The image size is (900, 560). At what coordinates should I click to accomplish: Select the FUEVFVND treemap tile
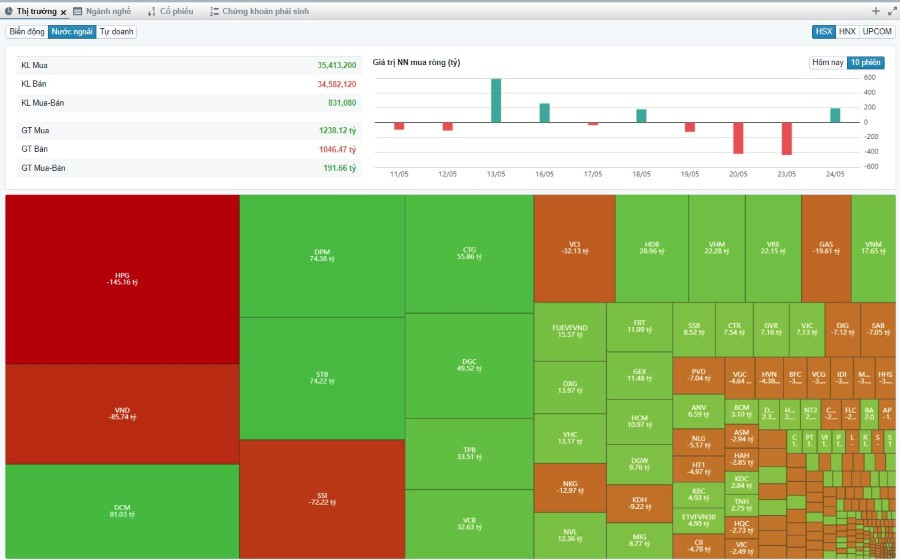pos(569,331)
